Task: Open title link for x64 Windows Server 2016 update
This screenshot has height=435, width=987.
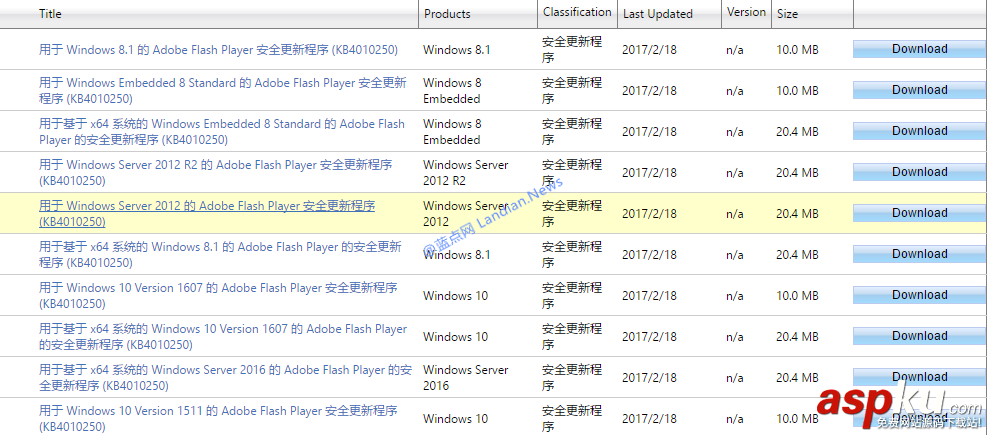Action: tap(225, 370)
